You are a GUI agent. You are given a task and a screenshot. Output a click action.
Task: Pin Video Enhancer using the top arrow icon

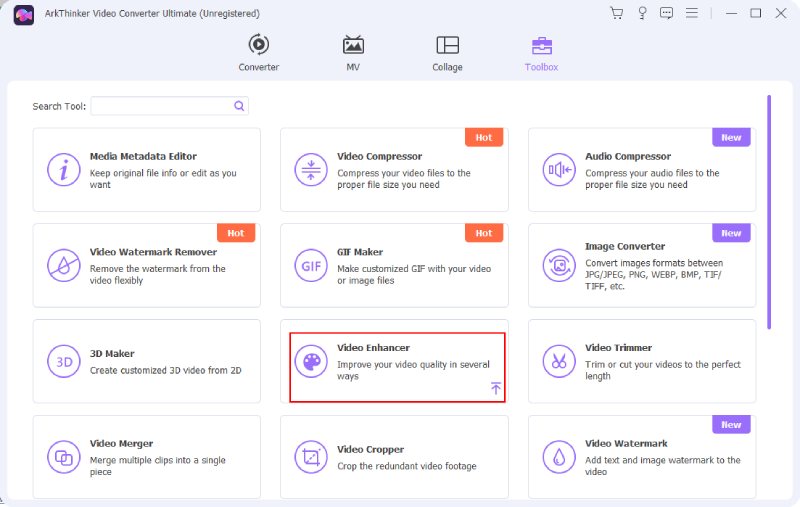pos(495,388)
